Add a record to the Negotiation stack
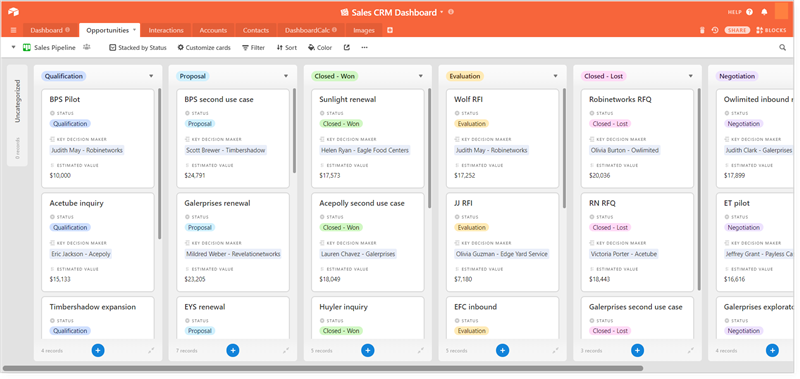800x379 pixels. 772,350
